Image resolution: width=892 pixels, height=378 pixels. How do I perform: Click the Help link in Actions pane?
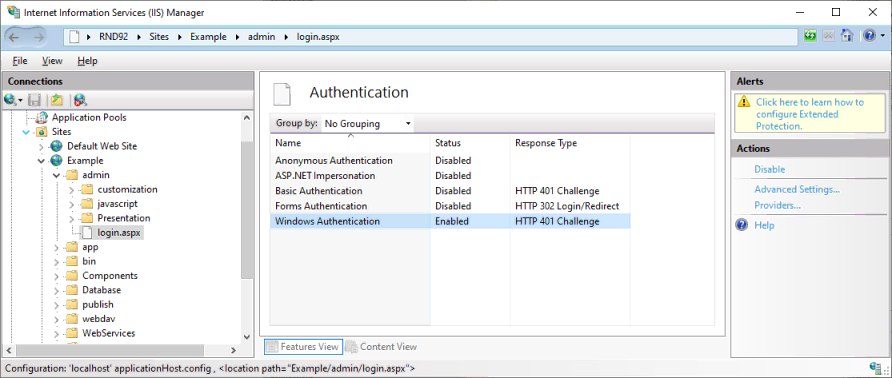[x=764, y=225]
